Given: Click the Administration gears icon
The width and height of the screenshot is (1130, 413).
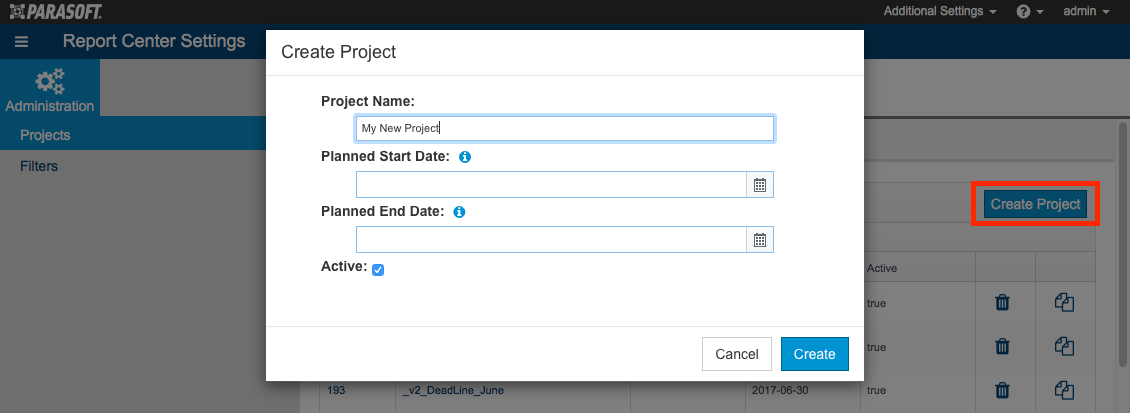Looking at the screenshot, I should click(x=50, y=81).
